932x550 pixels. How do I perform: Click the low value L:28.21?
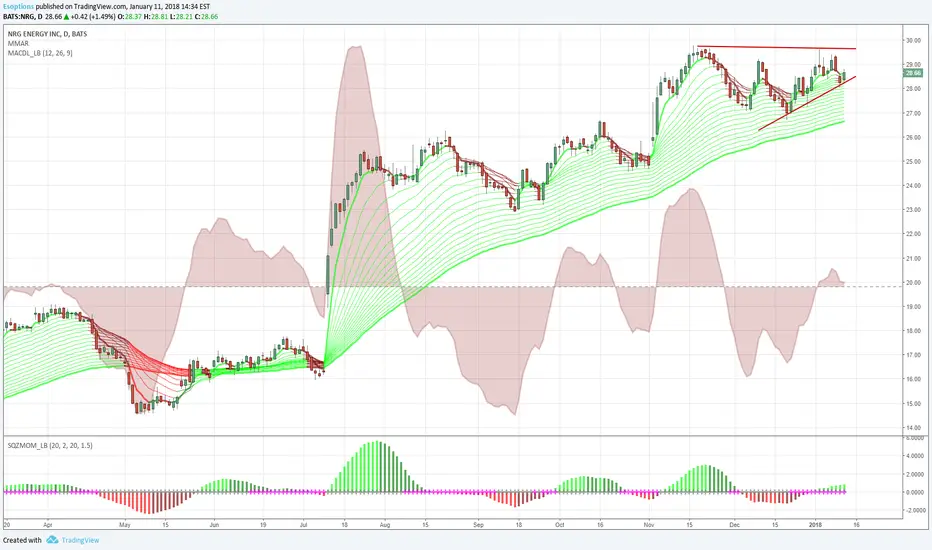pos(181,17)
